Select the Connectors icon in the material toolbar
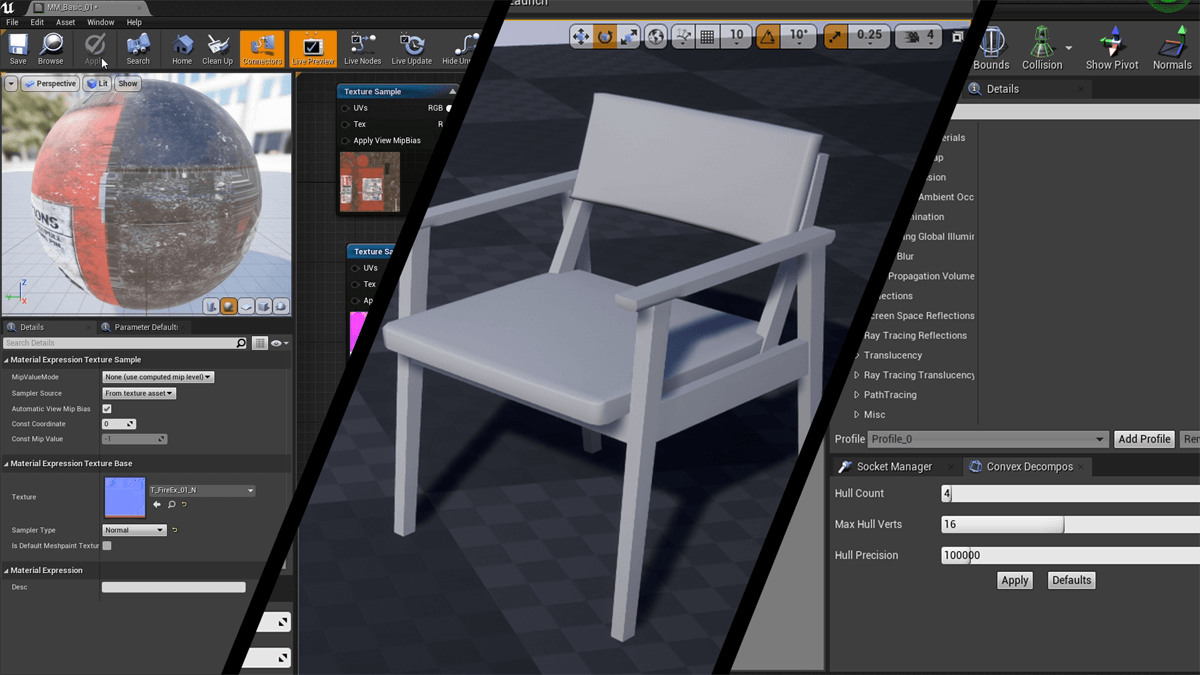 click(x=262, y=46)
